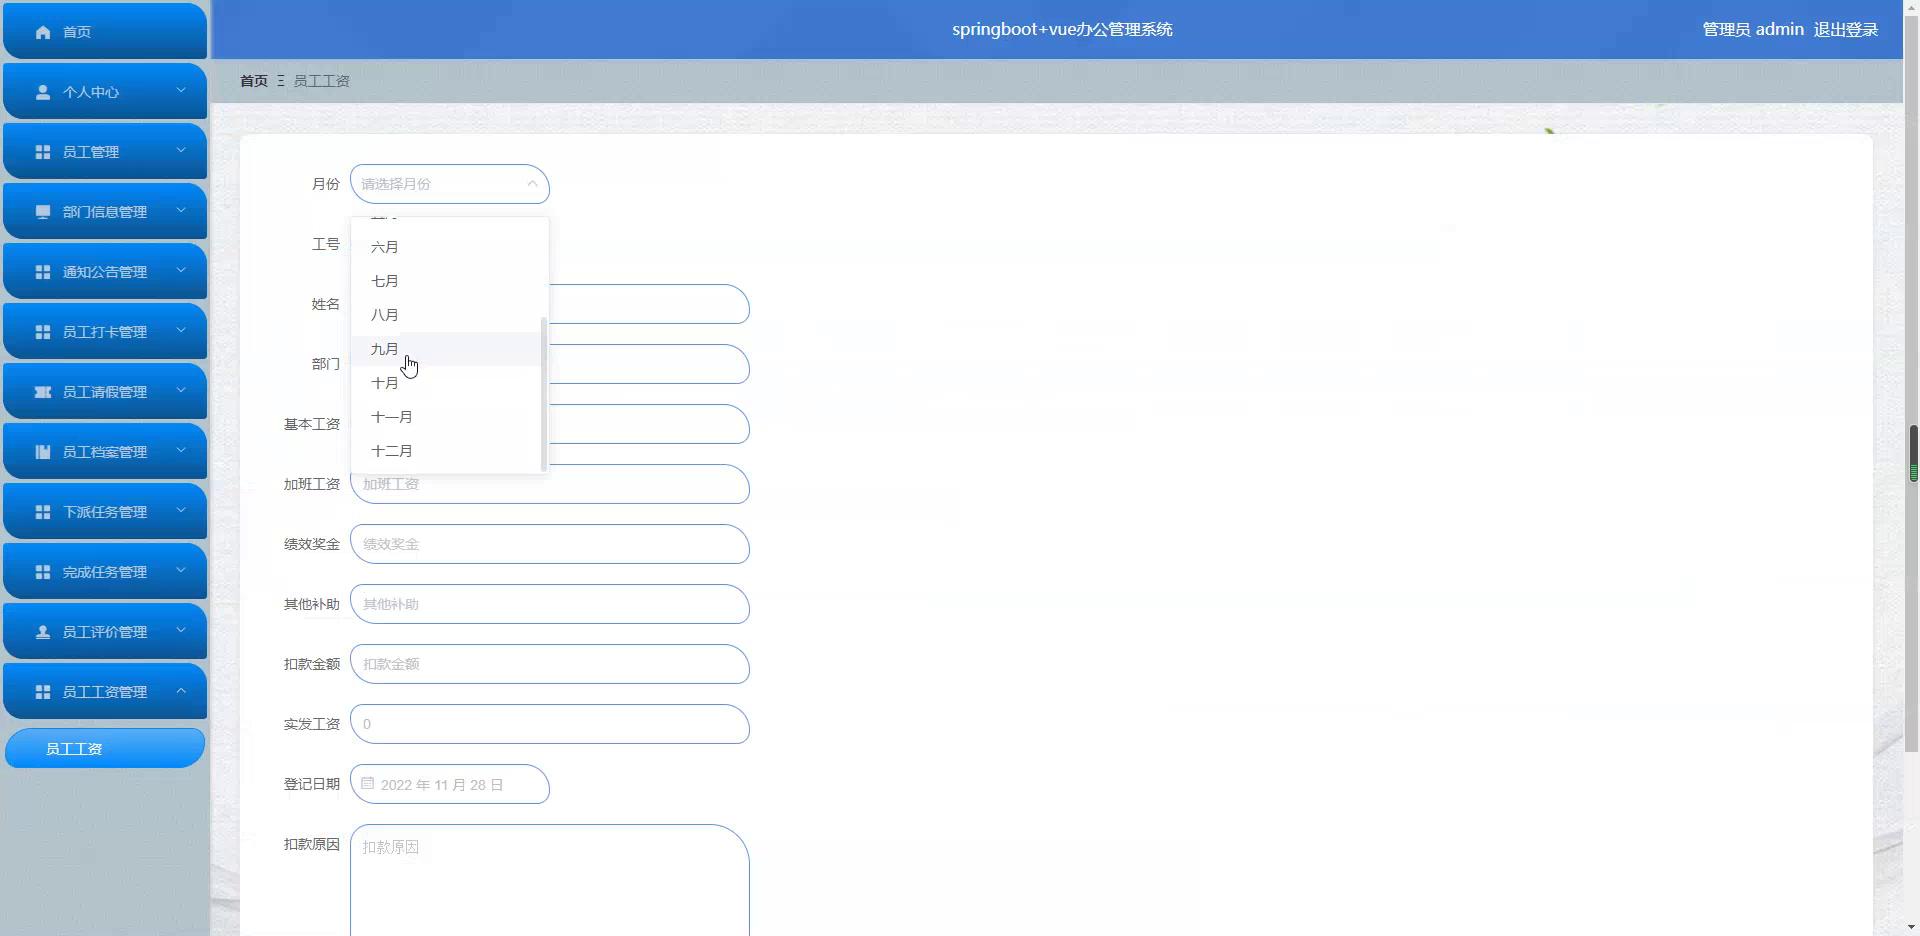Click the grid icon beside 员工工资管理

pos(43,692)
